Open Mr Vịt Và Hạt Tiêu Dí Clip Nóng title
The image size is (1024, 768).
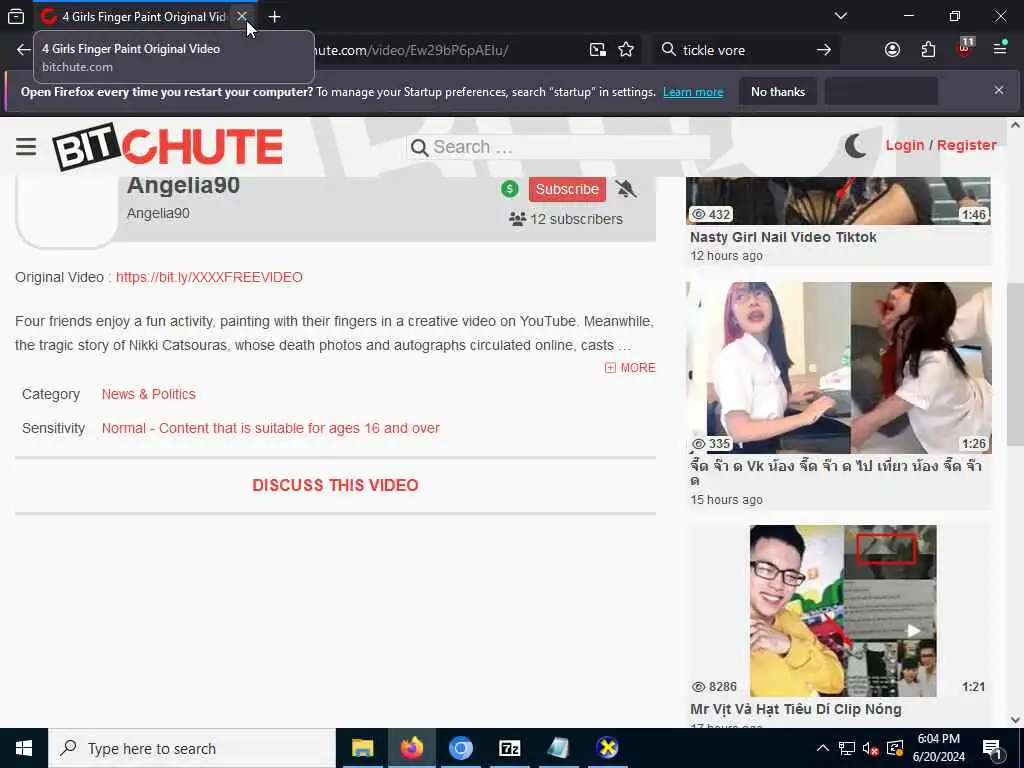point(795,709)
